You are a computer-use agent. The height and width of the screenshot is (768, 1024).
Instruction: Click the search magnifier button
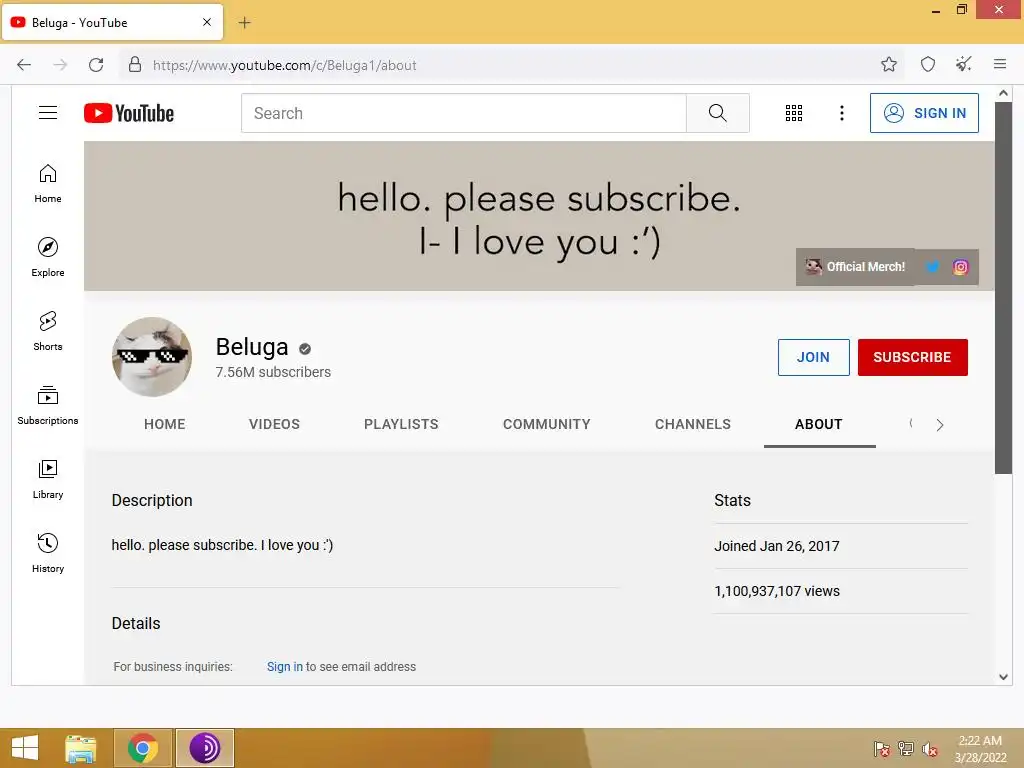(x=717, y=113)
